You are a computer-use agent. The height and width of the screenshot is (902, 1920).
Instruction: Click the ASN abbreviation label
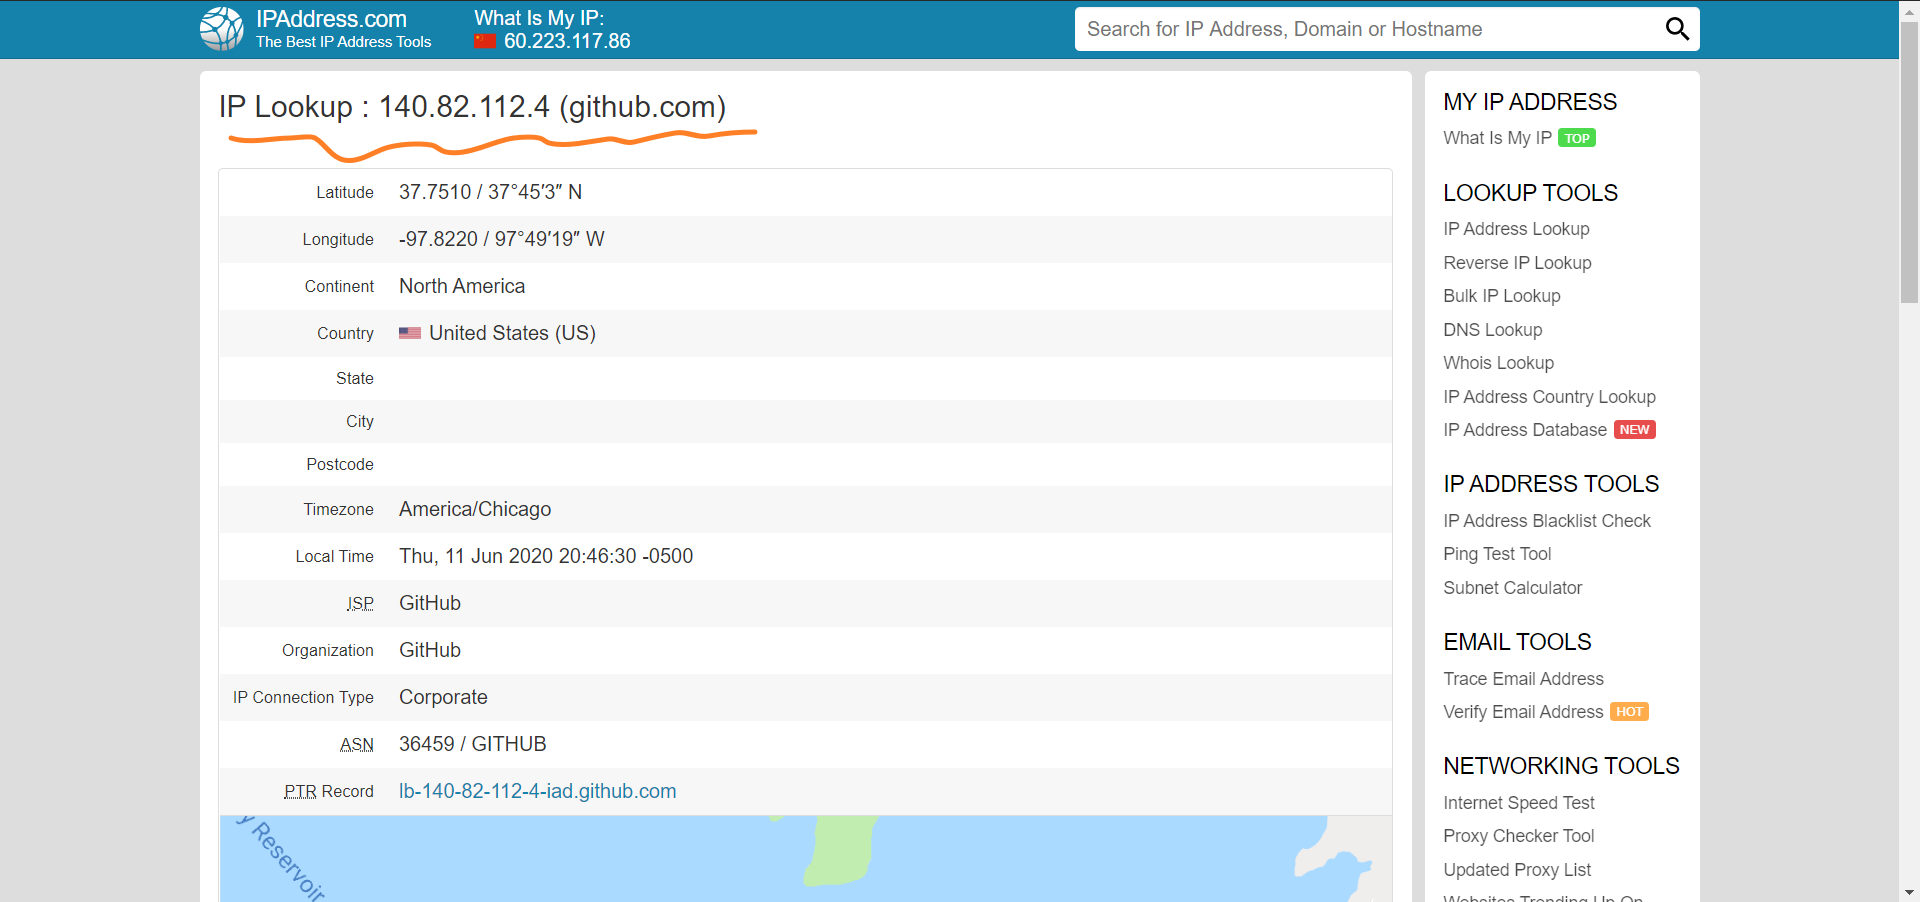356,744
